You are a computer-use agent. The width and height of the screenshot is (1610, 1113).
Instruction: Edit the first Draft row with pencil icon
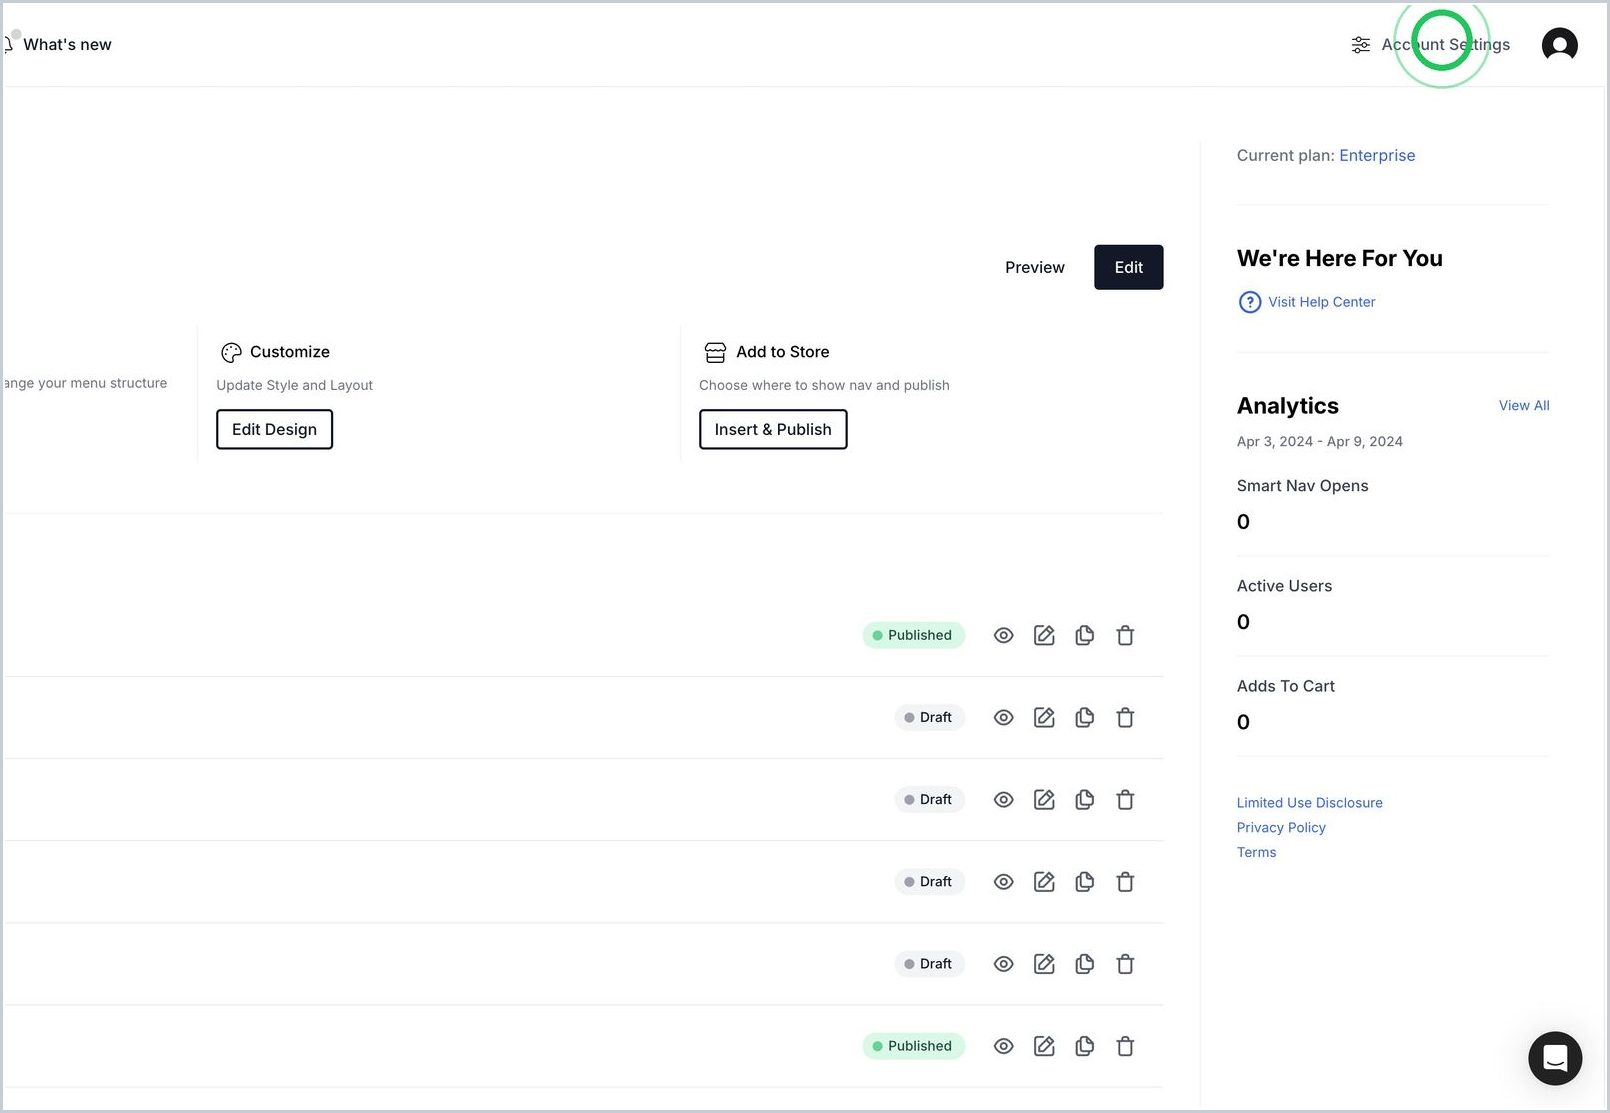click(1044, 717)
